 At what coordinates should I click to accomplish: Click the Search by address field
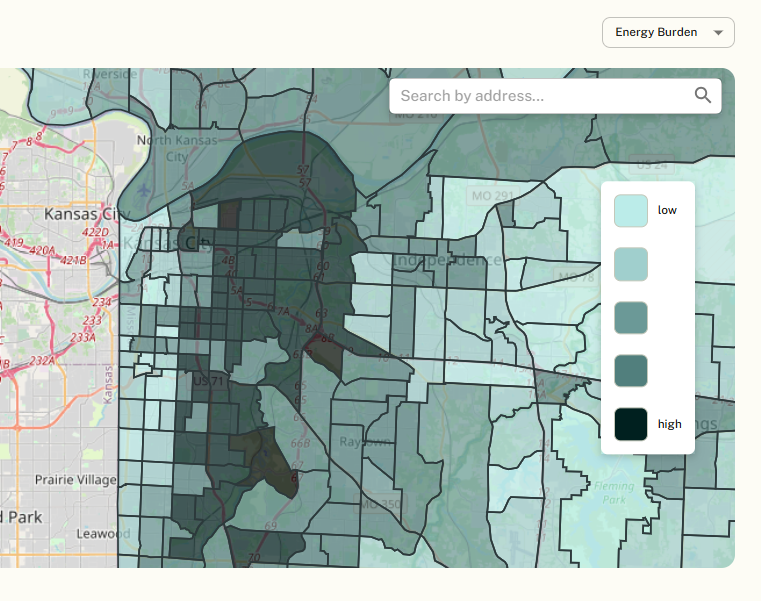(x=555, y=96)
